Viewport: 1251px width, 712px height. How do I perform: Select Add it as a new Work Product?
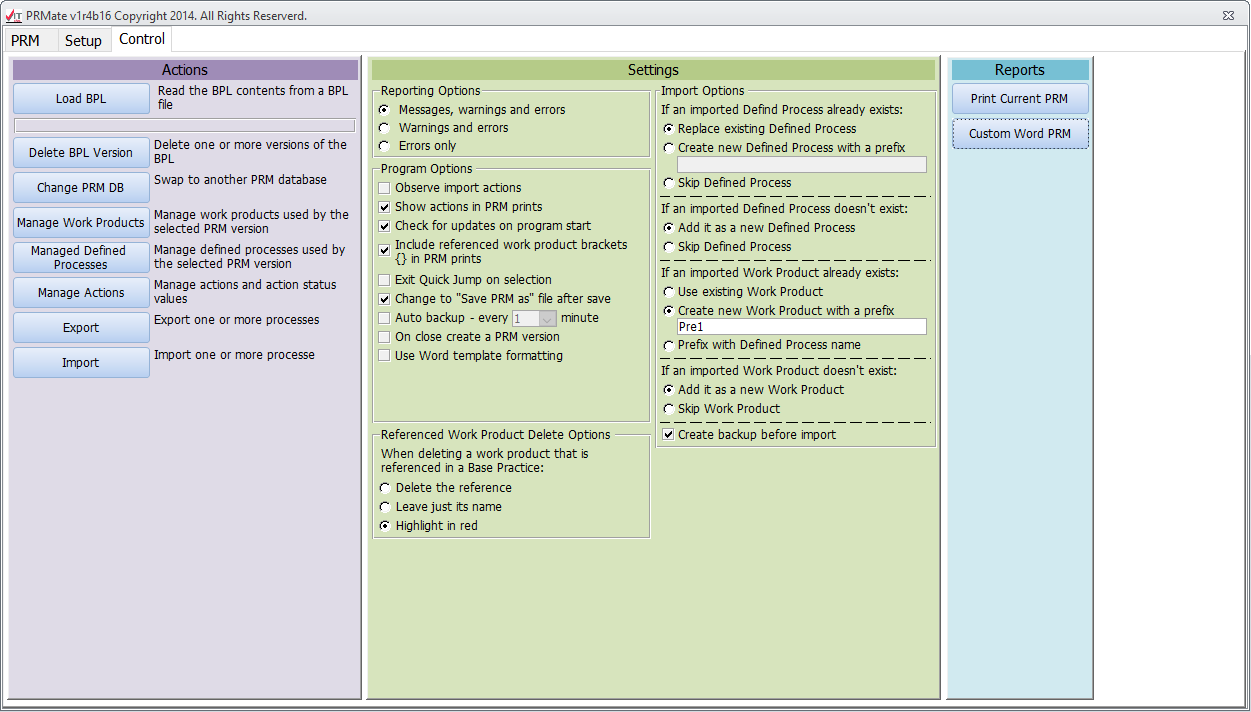669,390
